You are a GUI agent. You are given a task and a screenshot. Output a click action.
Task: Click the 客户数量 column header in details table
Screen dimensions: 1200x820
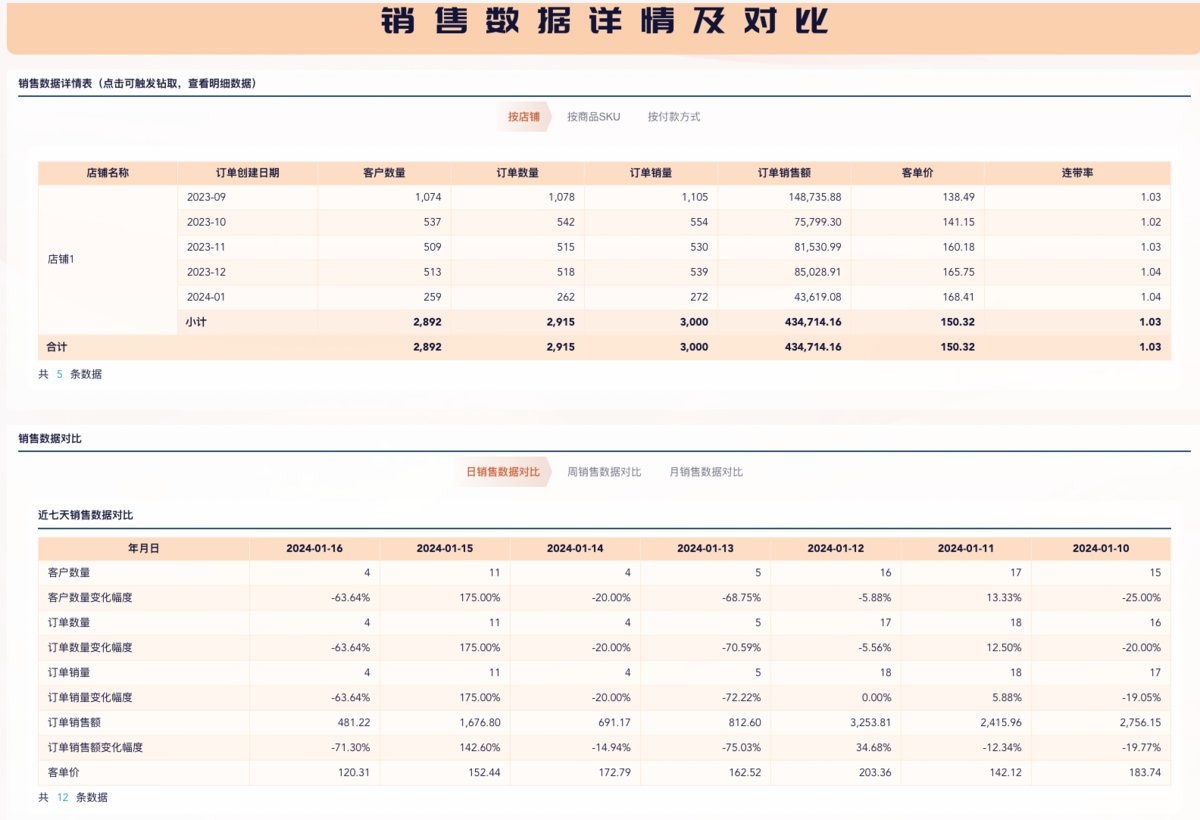point(384,173)
